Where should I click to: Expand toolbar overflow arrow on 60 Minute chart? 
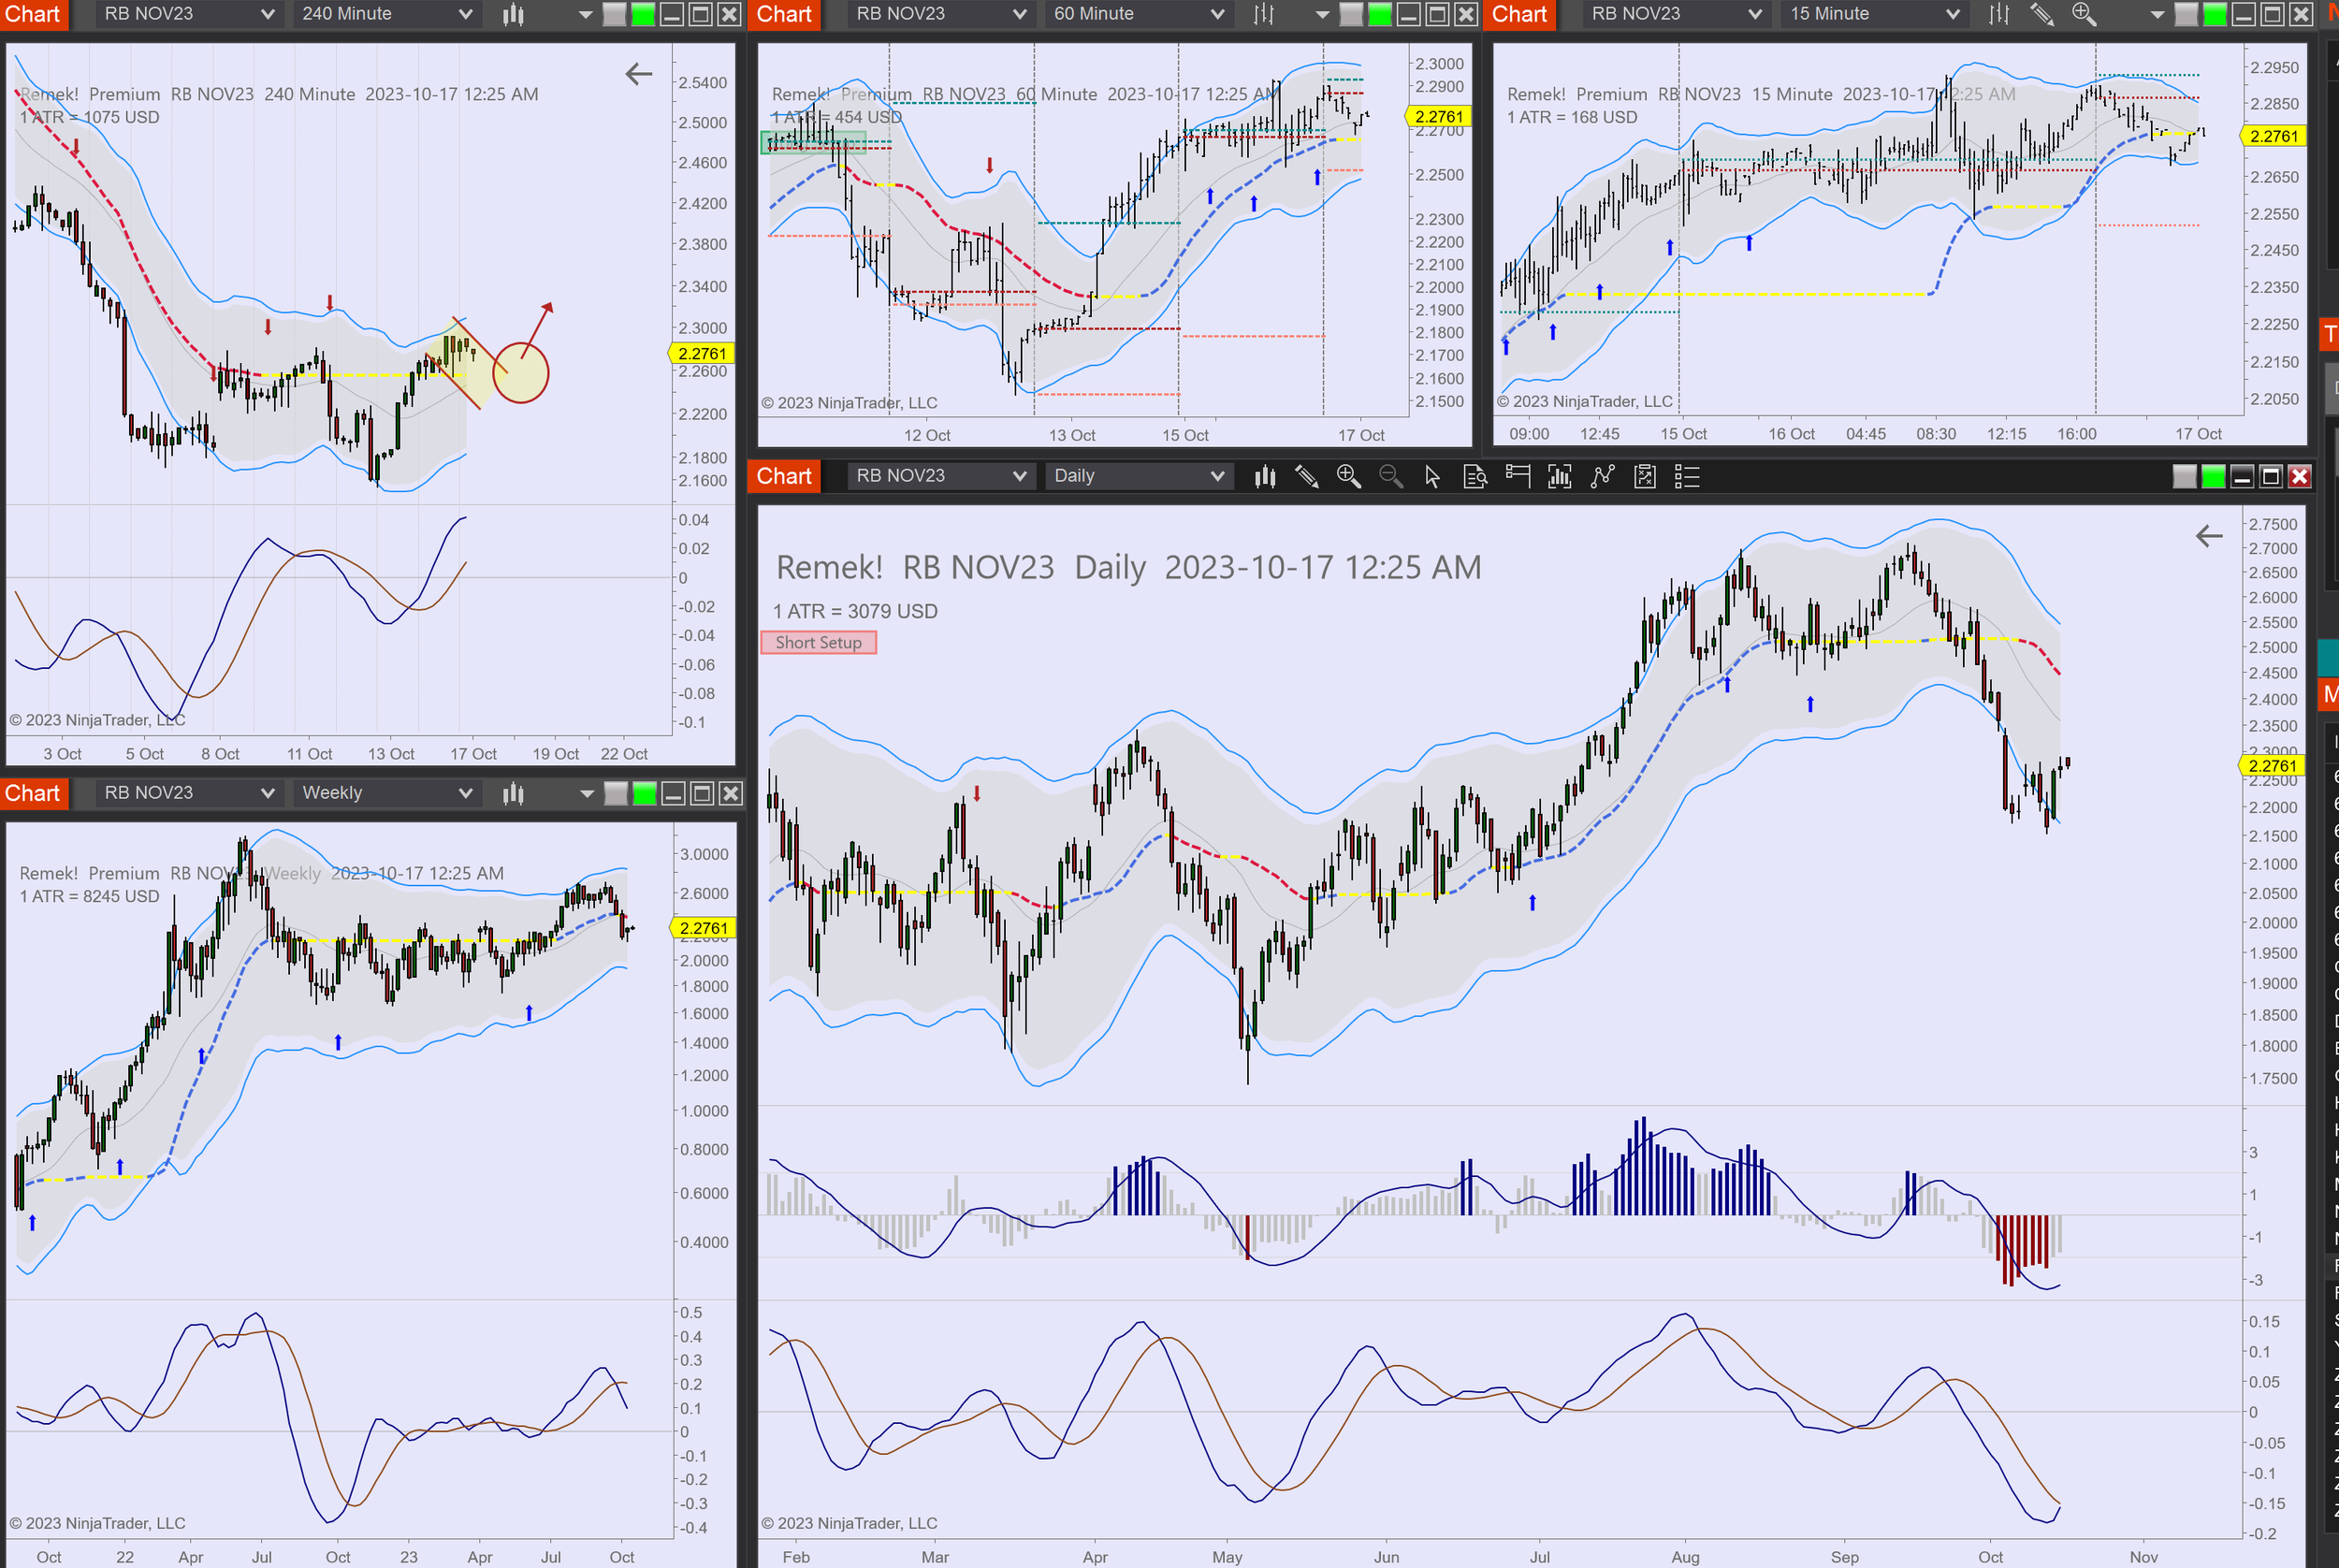click(1322, 14)
